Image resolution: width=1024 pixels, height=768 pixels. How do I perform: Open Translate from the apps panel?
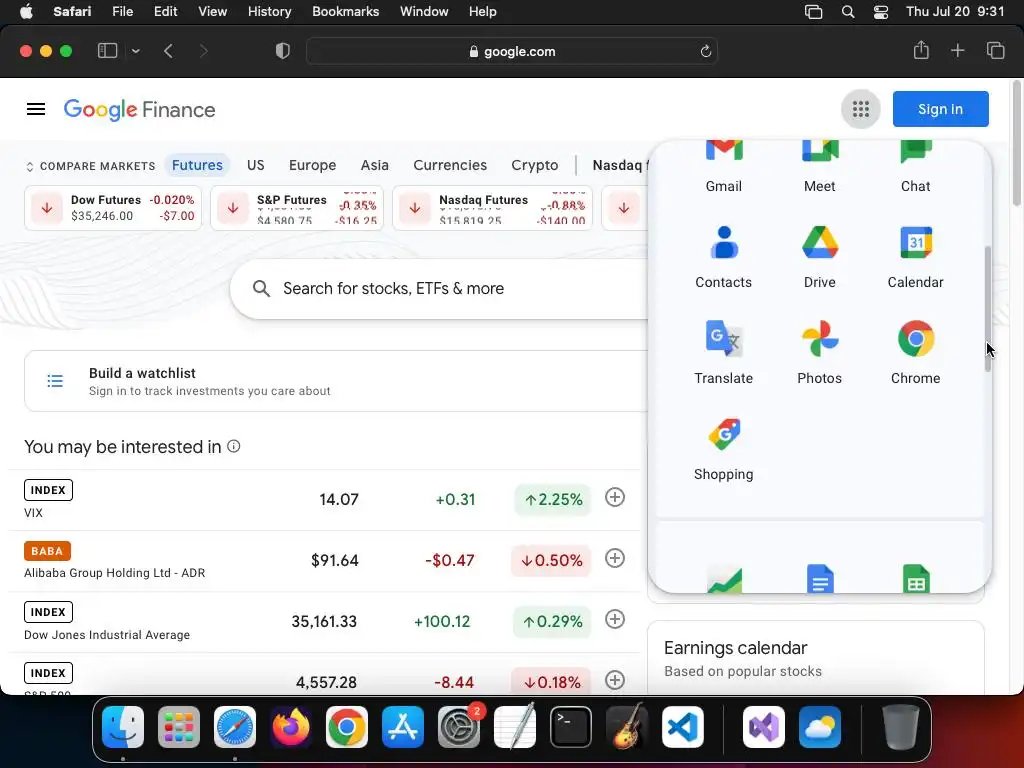724,353
